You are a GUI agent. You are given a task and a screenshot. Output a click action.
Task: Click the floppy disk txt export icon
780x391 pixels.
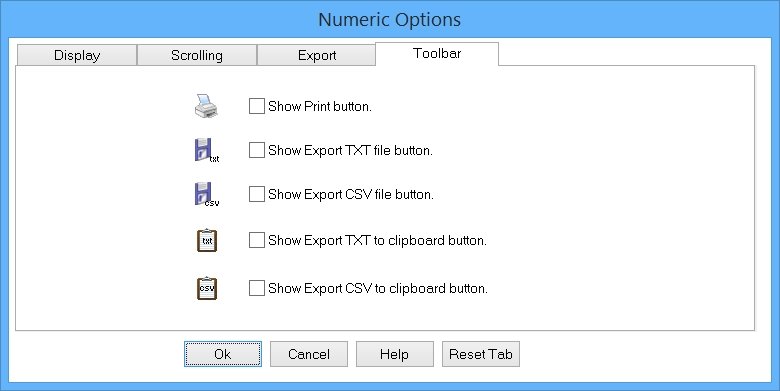coord(206,150)
